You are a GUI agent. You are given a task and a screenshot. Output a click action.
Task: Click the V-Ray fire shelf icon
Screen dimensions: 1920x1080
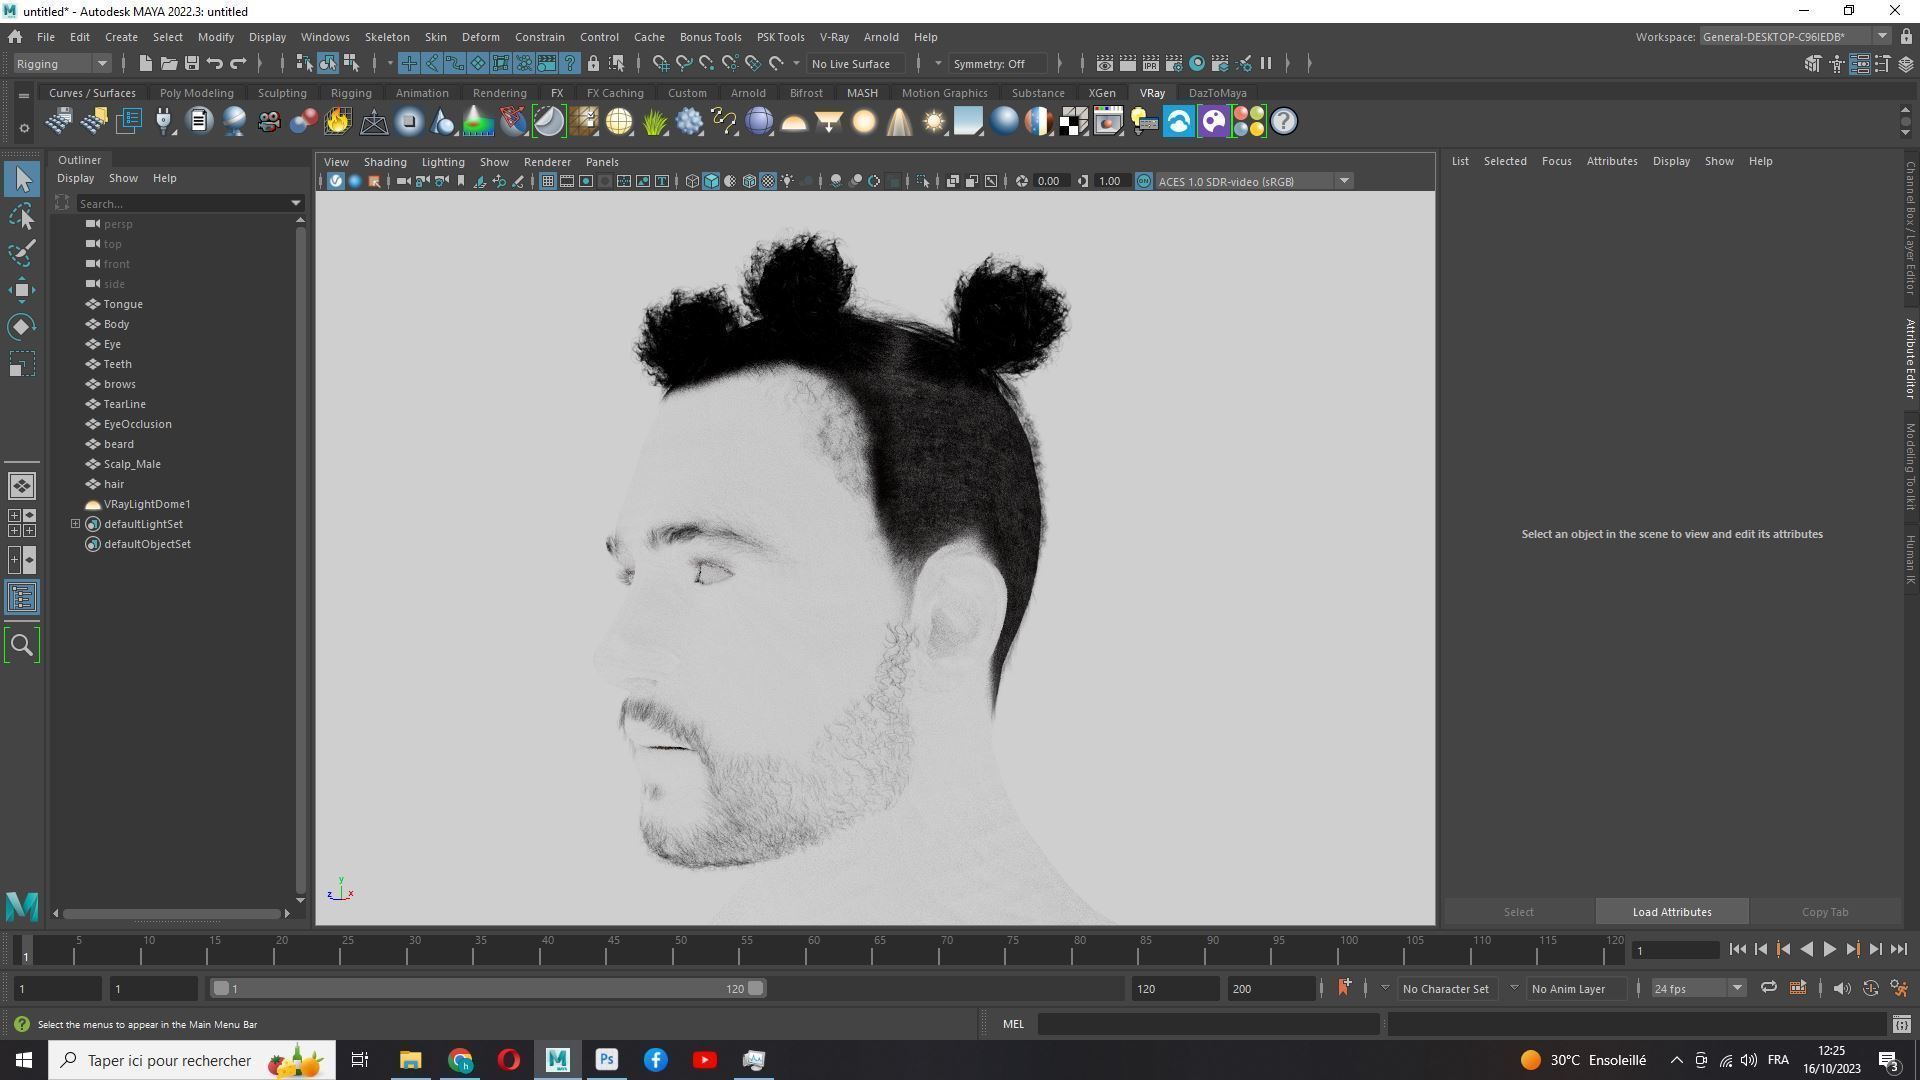pos(338,122)
